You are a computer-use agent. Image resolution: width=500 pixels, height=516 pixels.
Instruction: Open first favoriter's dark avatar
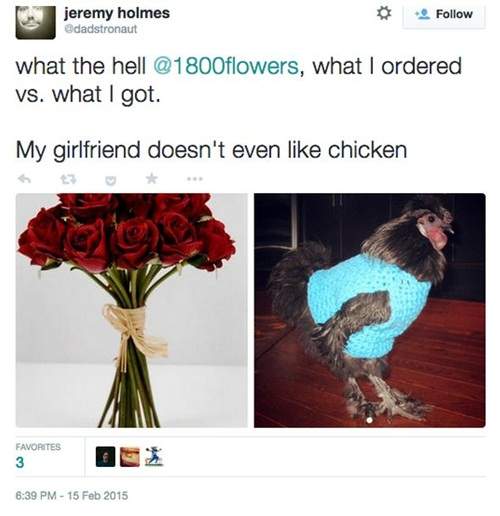105,457
